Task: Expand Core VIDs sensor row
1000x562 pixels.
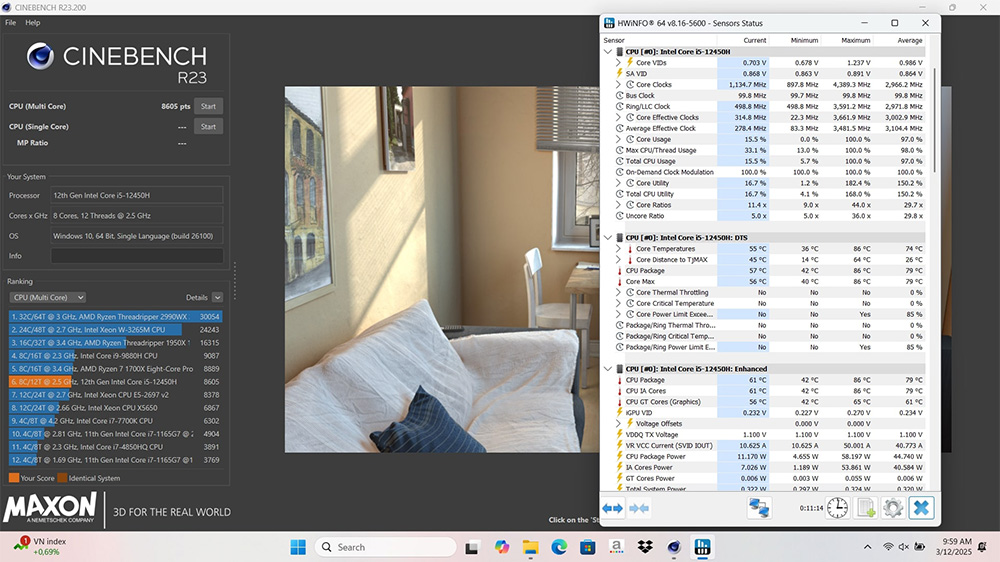Action: [x=618, y=63]
